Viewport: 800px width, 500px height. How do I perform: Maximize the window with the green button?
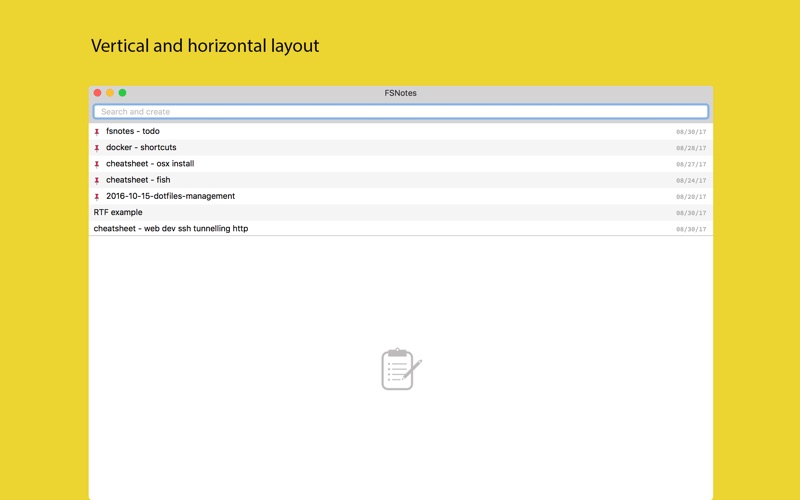122,93
